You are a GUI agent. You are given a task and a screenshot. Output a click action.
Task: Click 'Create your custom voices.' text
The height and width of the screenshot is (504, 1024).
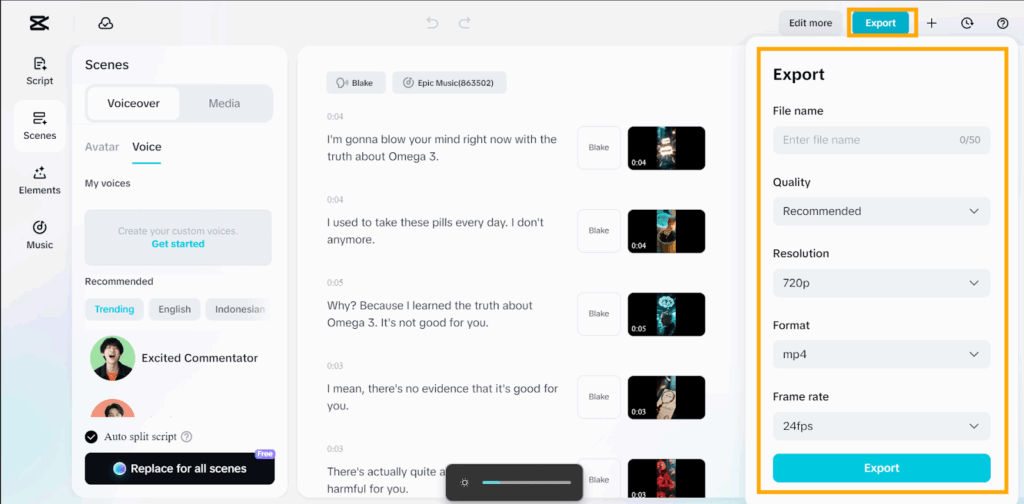pyautogui.click(x=178, y=231)
